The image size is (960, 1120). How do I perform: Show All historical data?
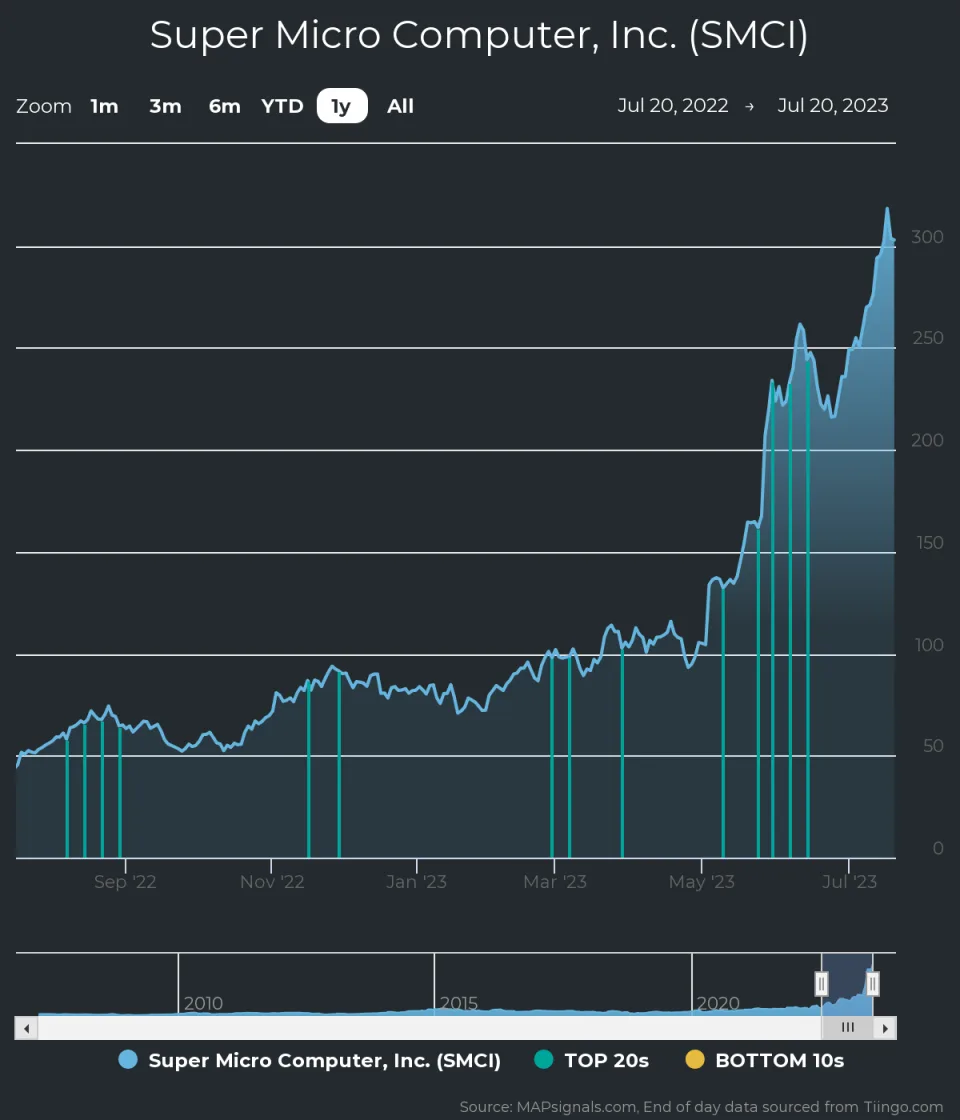[x=400, y=106]
